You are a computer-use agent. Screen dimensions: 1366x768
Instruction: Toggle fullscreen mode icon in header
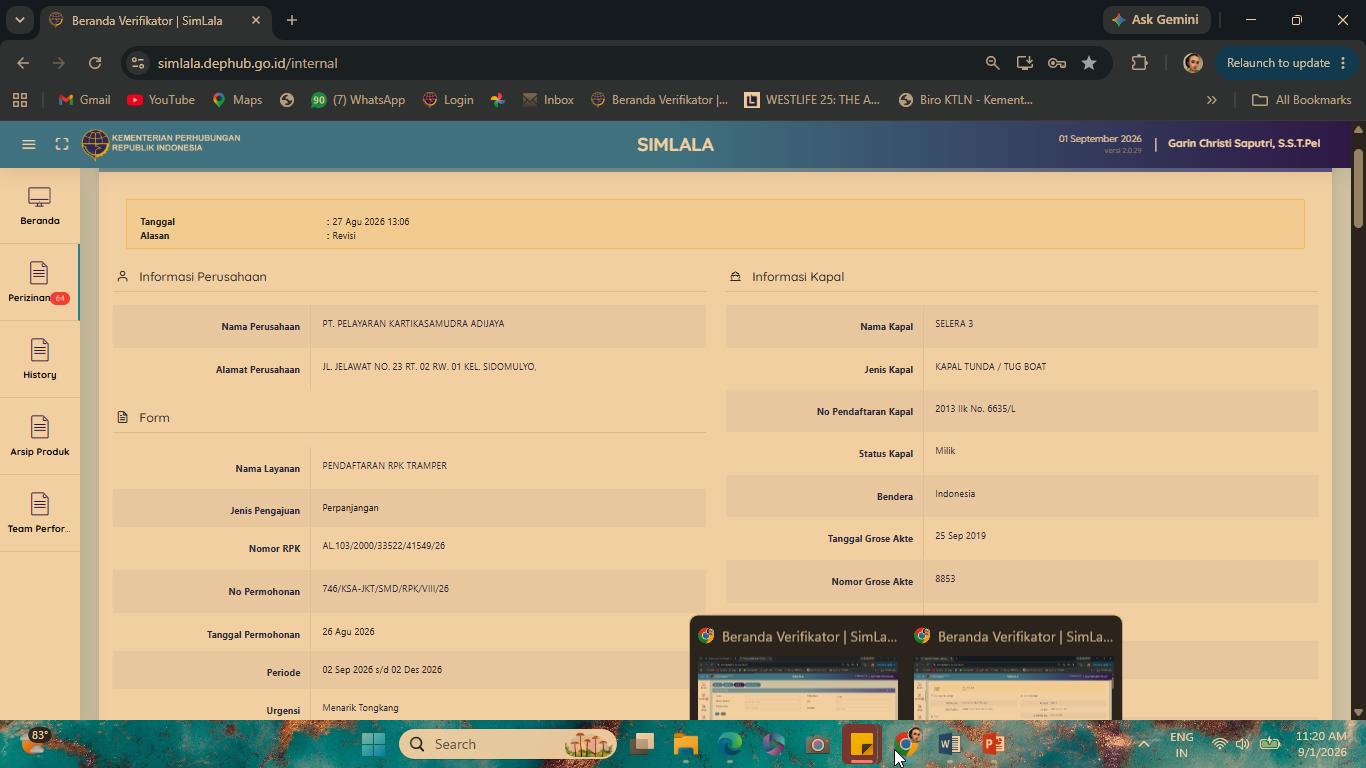62,144
